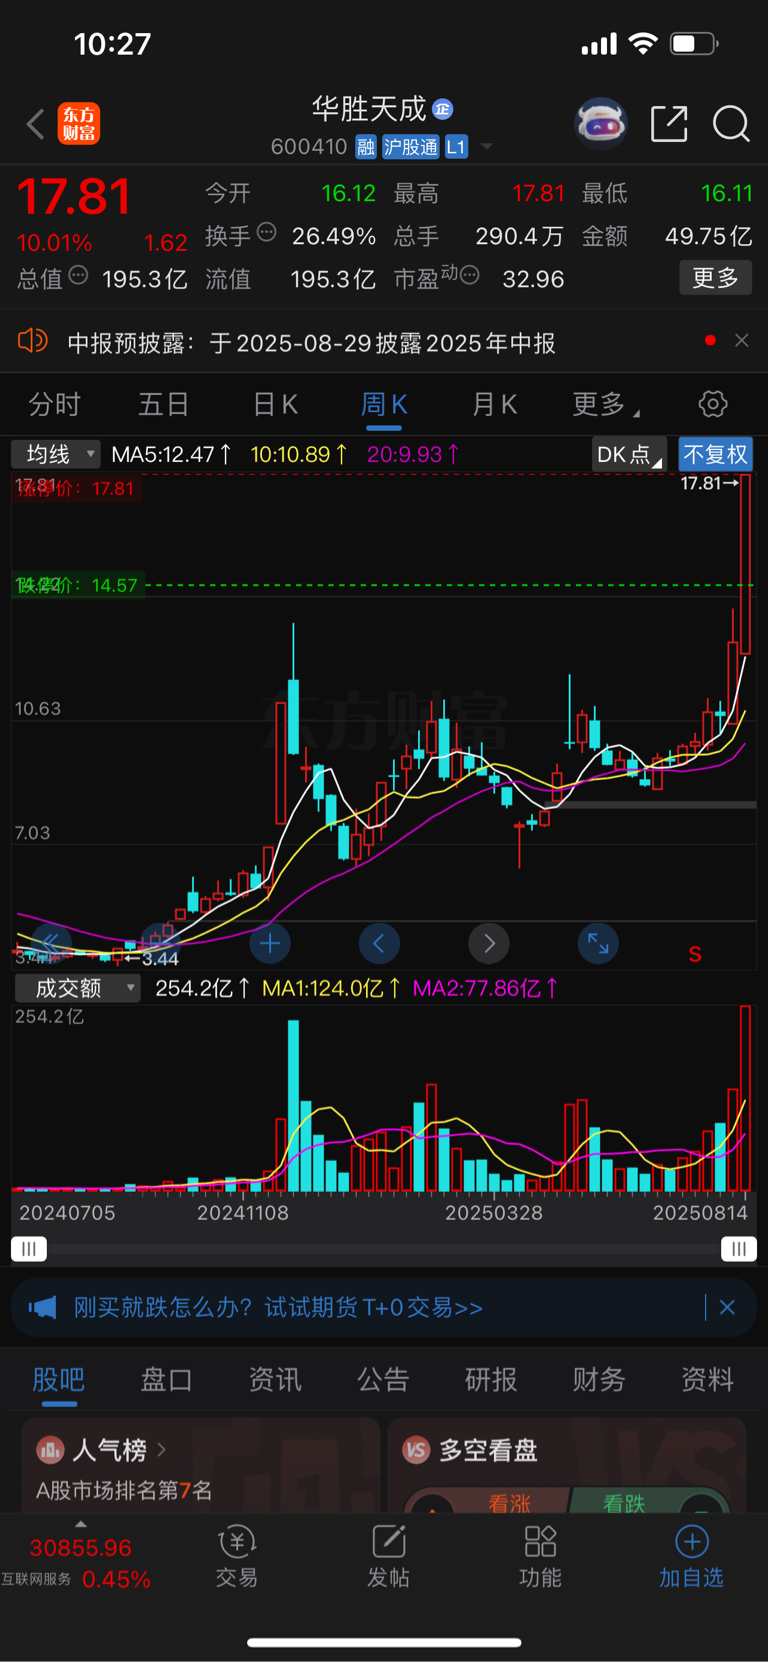Open 不复权 adjustment selector

coord(715,455)
